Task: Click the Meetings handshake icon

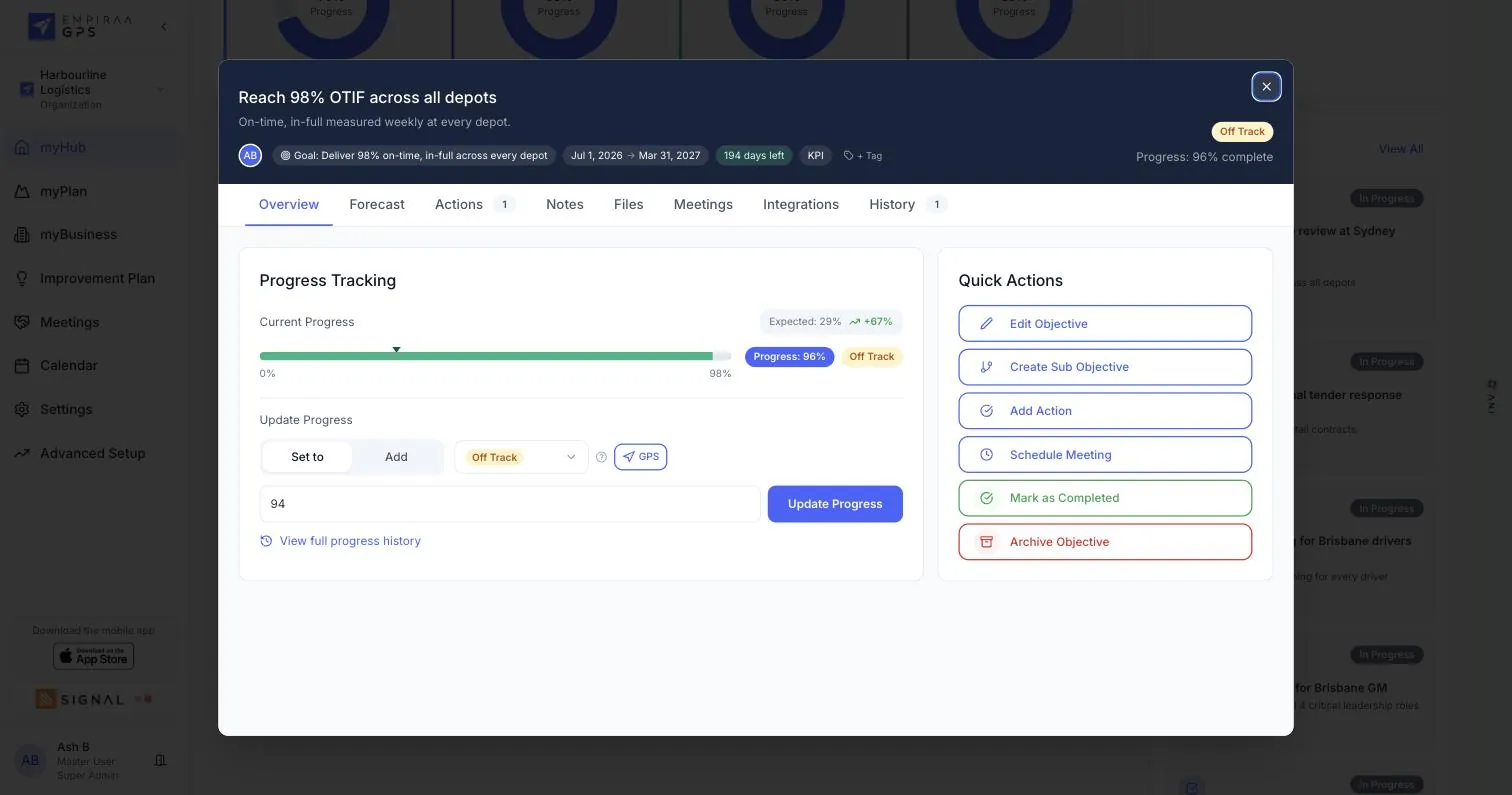Action: (22, 322)
